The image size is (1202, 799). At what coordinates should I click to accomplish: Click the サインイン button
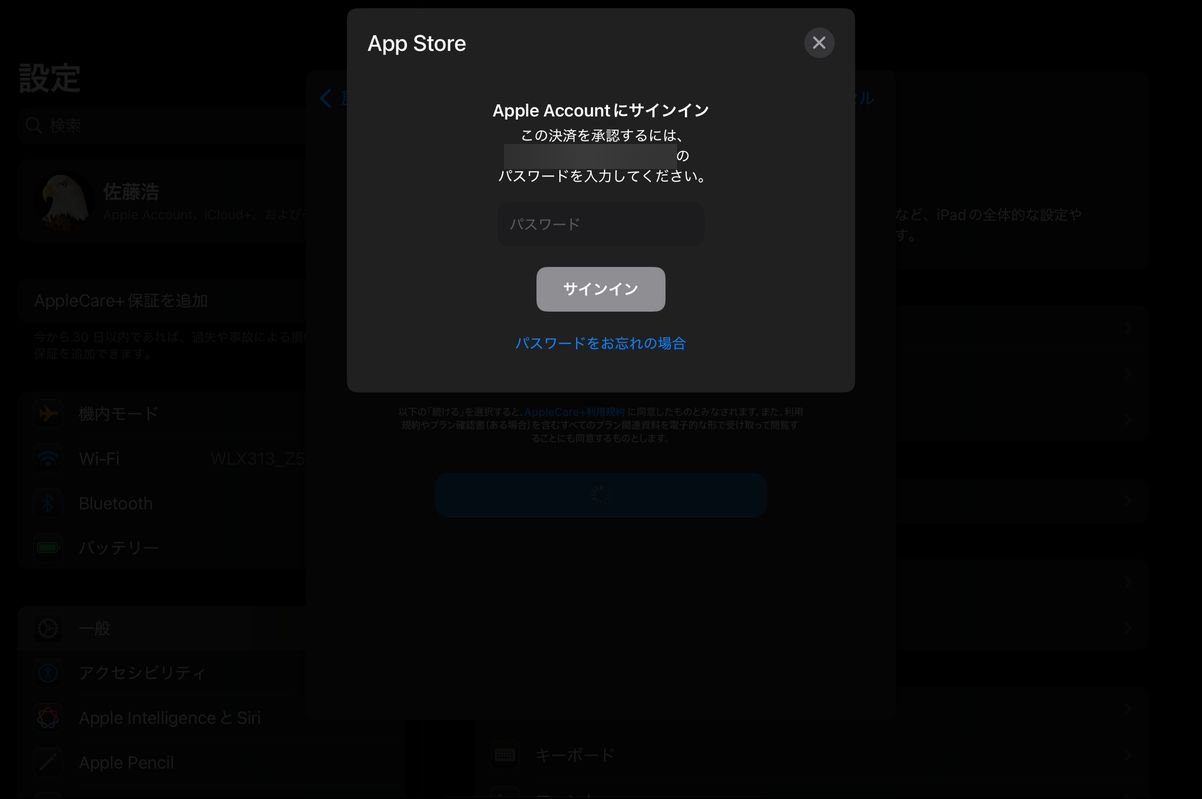pos(601,289)
